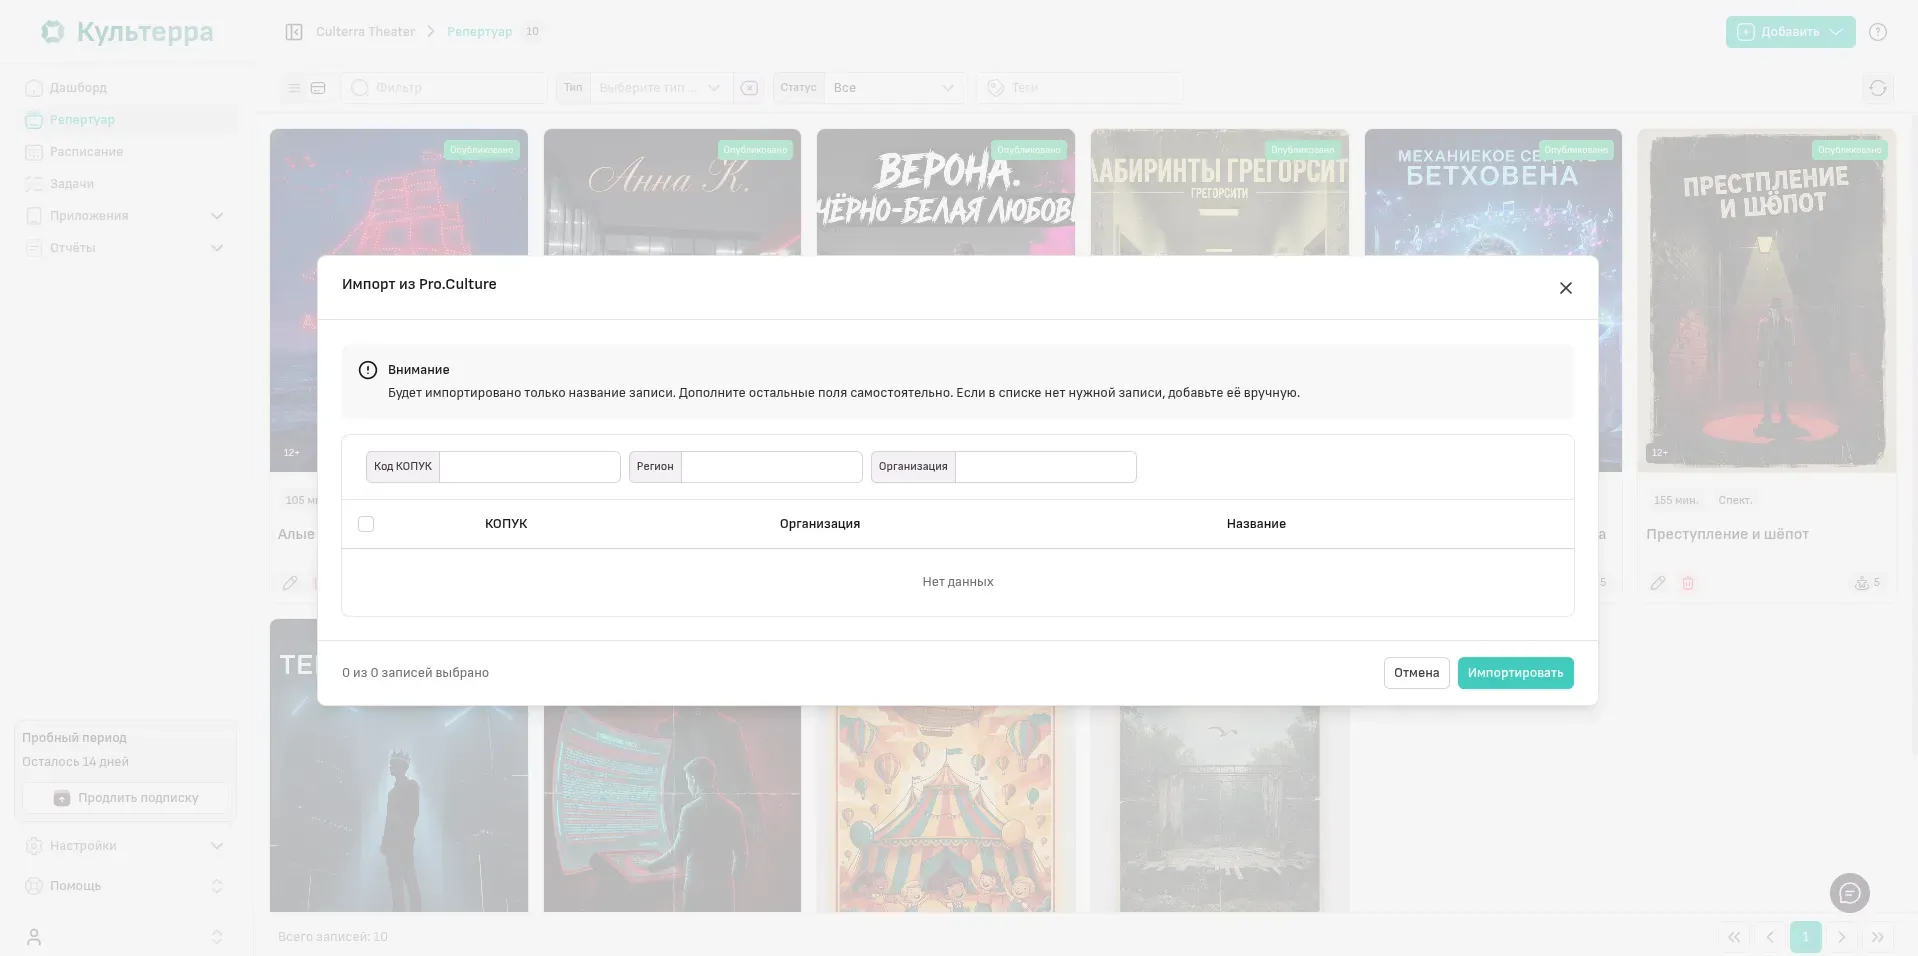Click the Репертуар breadcrumb
The width and height of the screenshot is (1918, 956).
point(479,32)
